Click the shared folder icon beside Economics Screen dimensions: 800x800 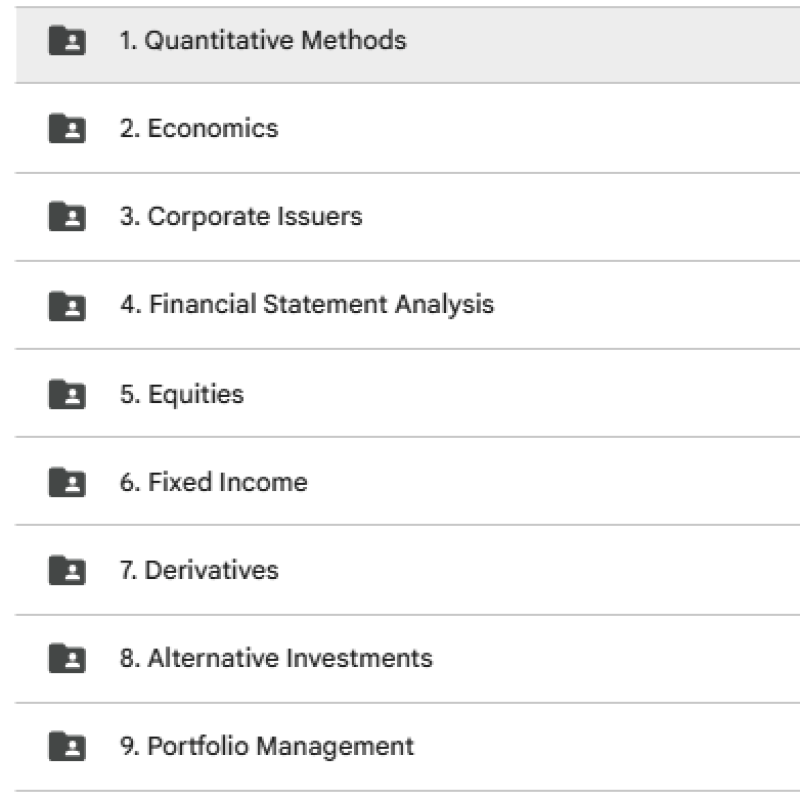pyautogui.click(x=67, y=128)
